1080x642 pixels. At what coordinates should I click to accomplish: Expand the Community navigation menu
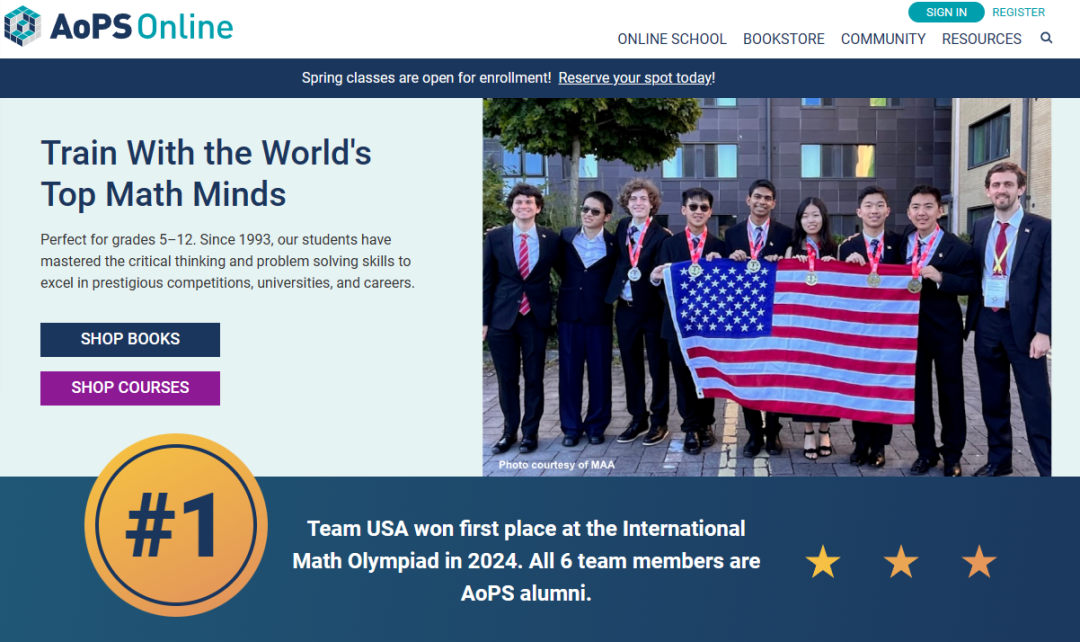[x=883, y=39]
